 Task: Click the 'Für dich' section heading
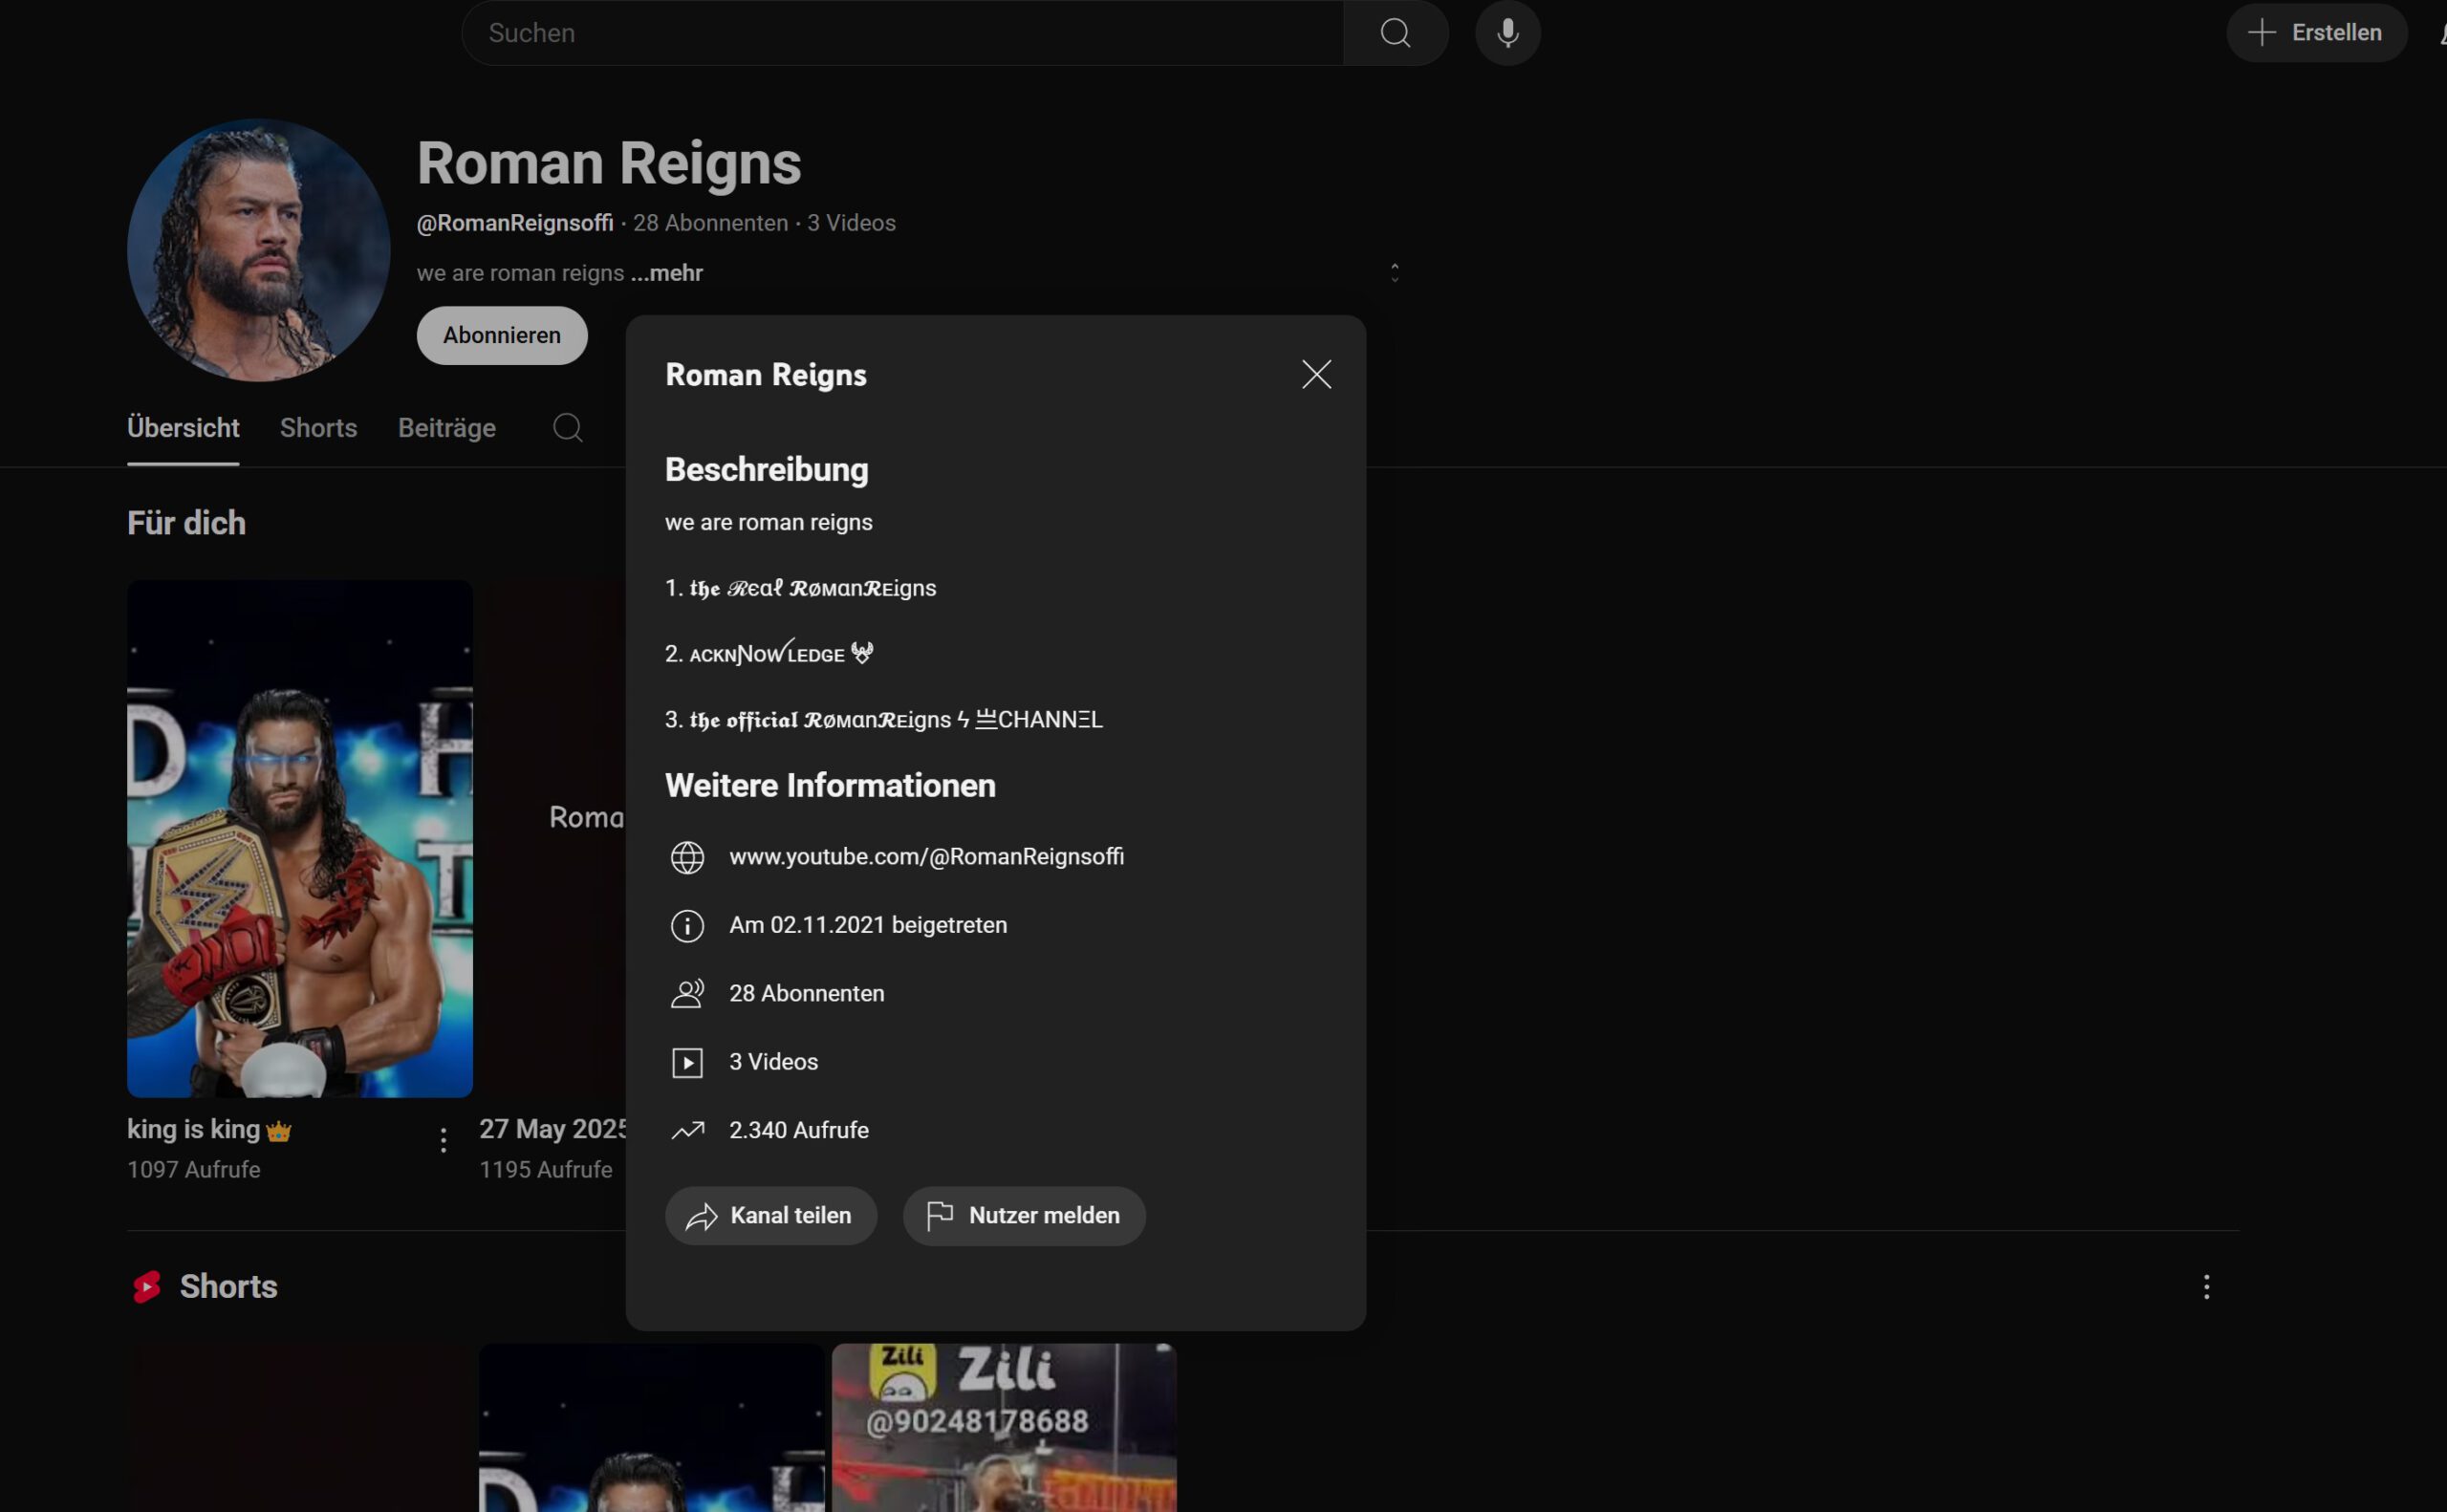(186, 523)
